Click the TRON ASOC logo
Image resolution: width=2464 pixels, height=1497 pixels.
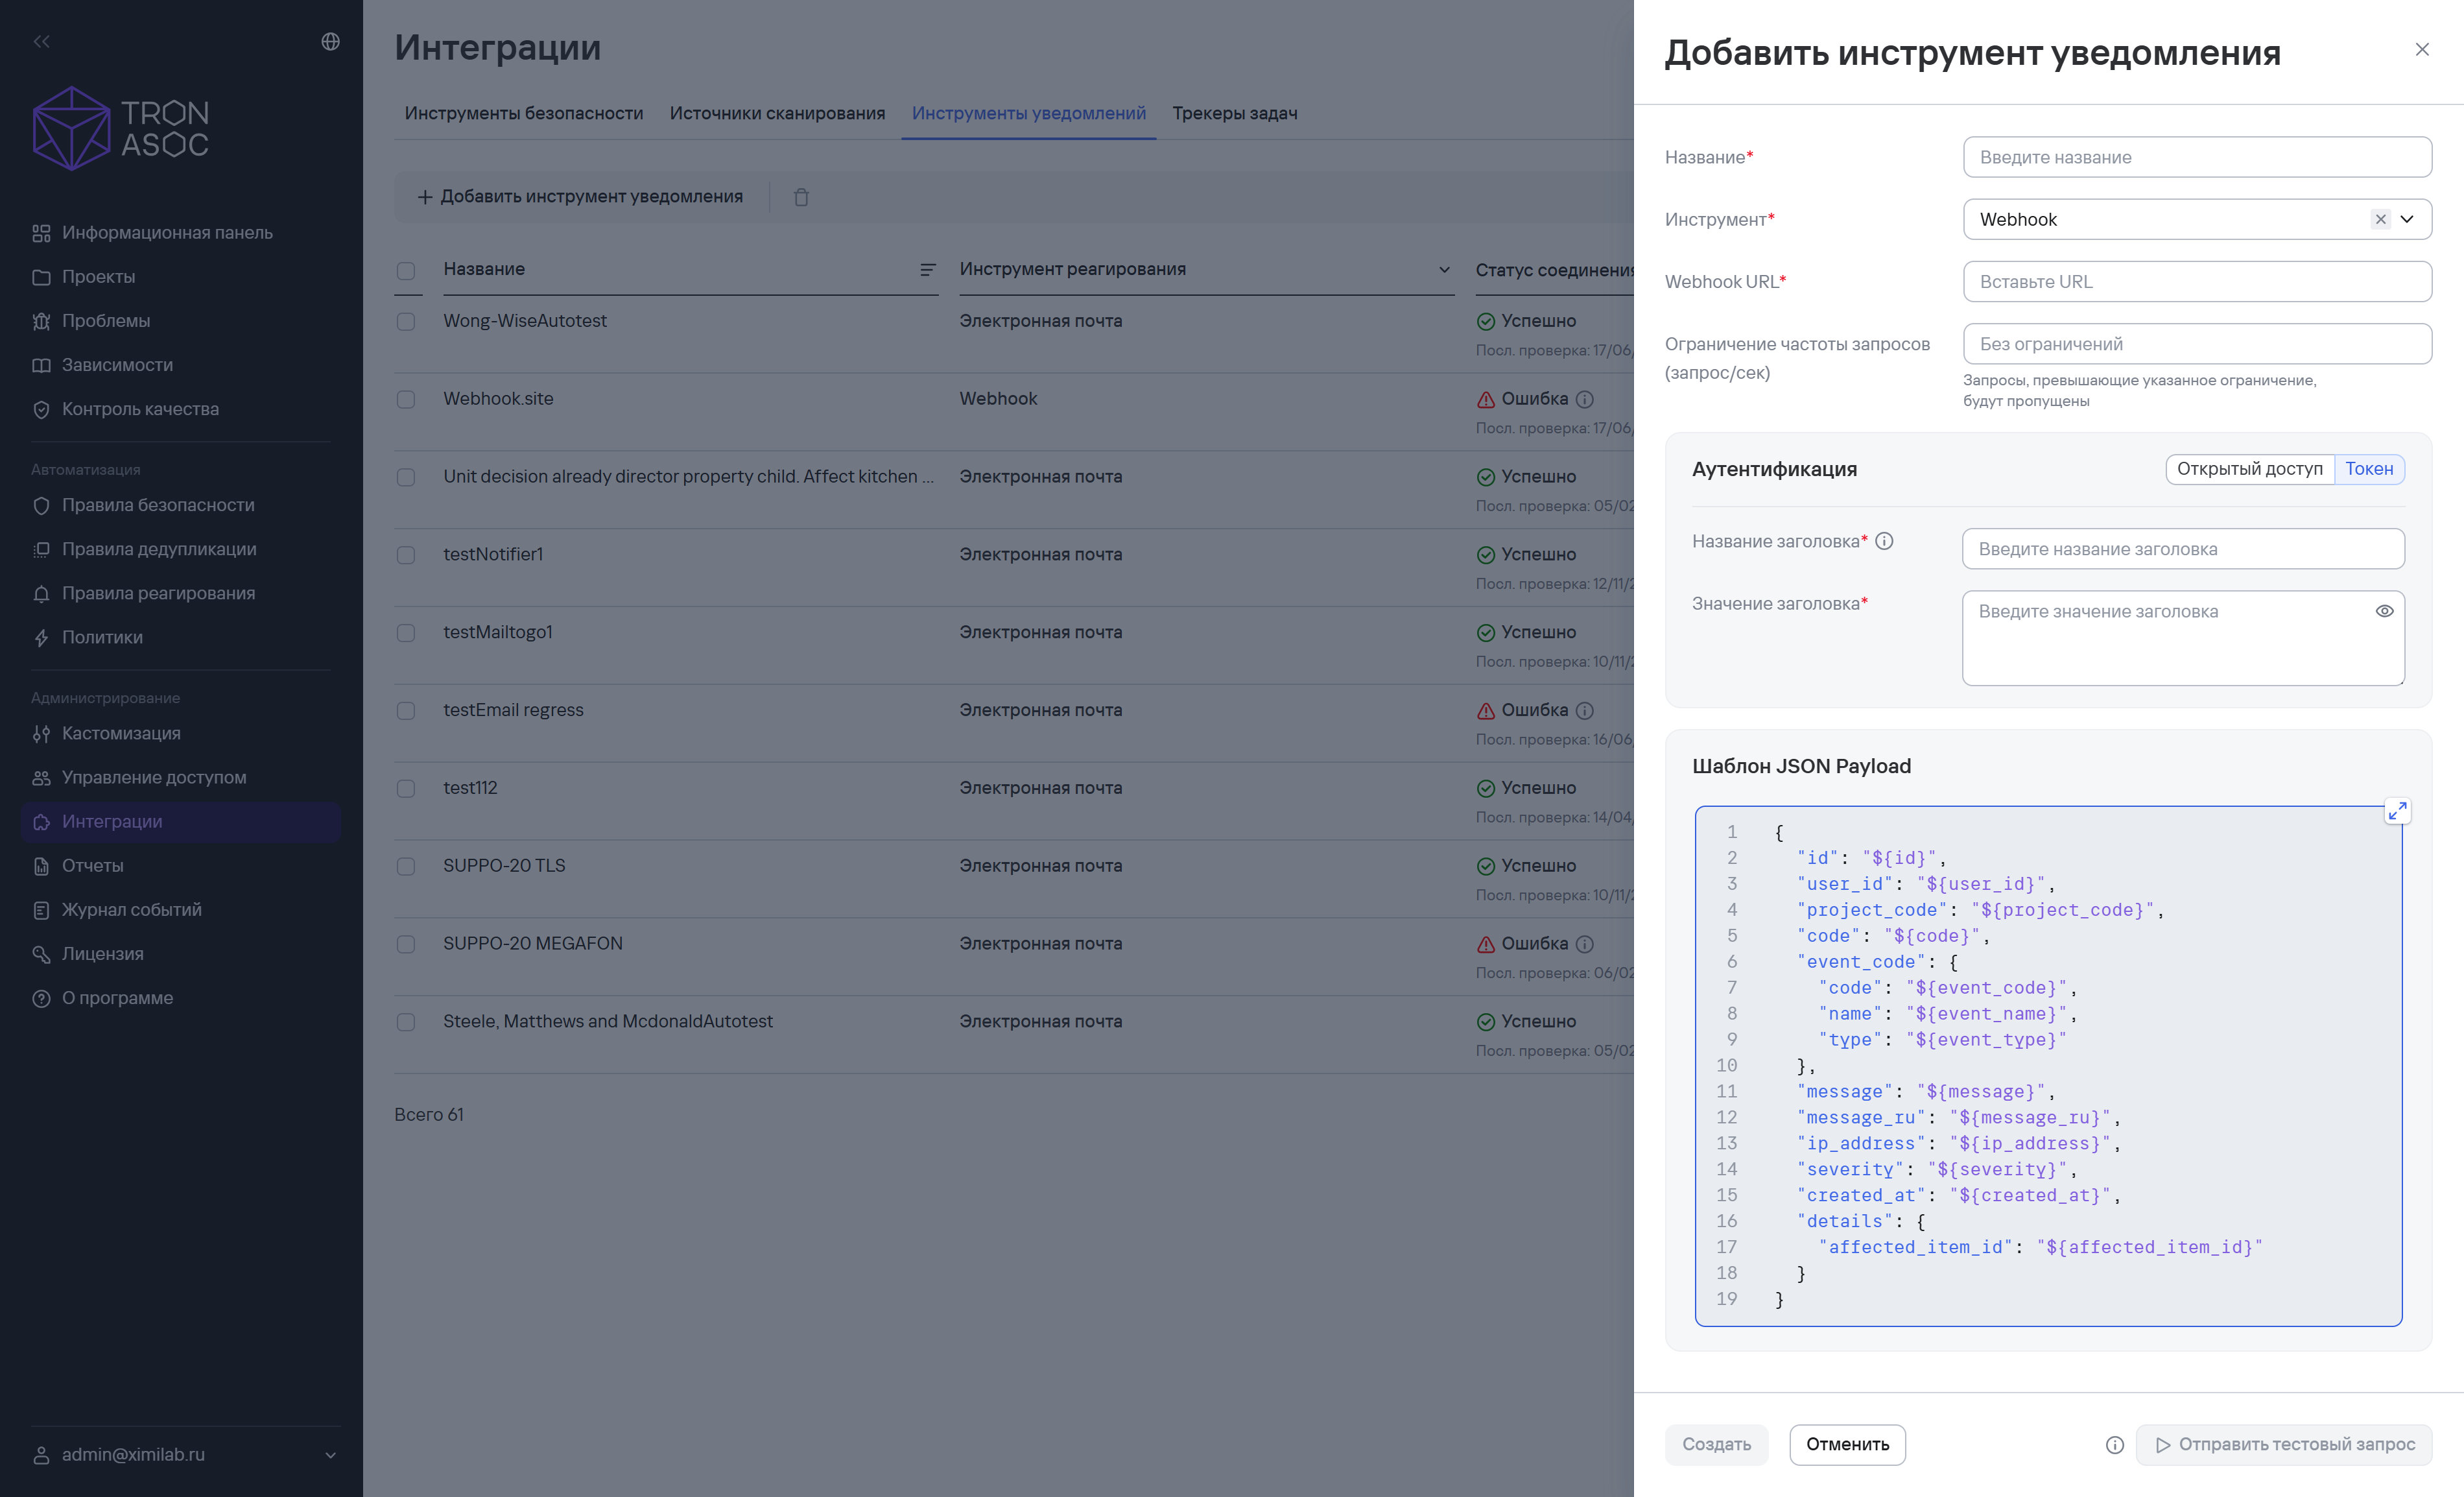[x=121, y=128]
